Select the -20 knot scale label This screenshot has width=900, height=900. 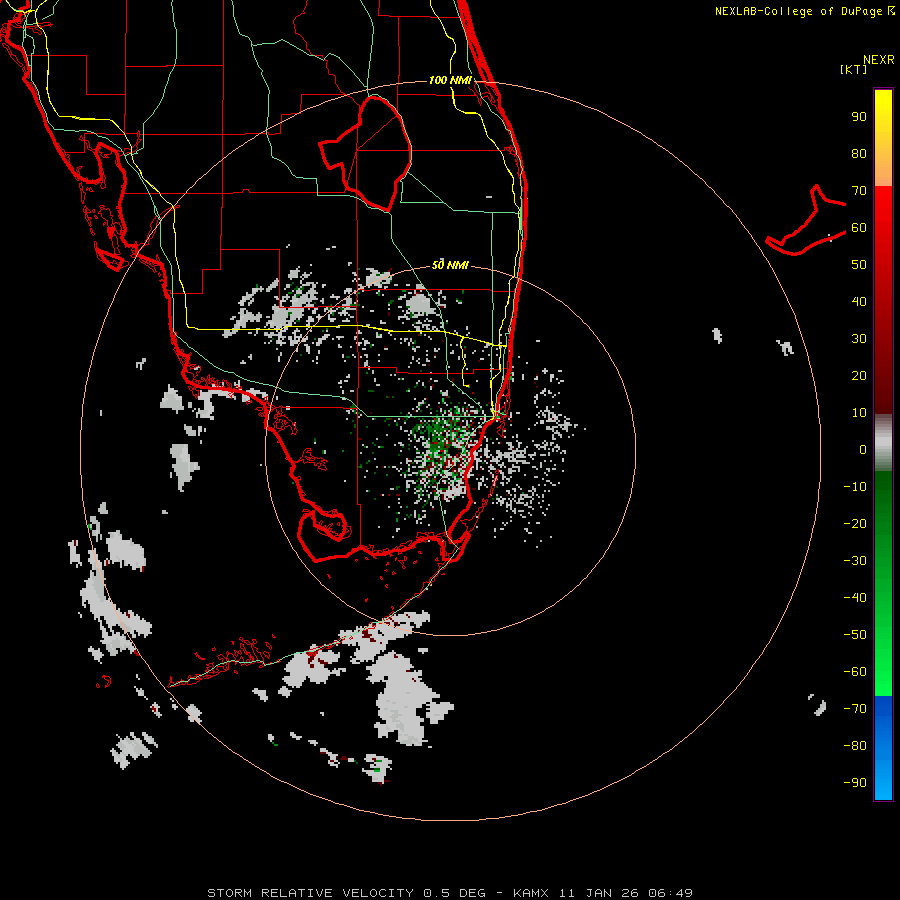pos(855,524)
